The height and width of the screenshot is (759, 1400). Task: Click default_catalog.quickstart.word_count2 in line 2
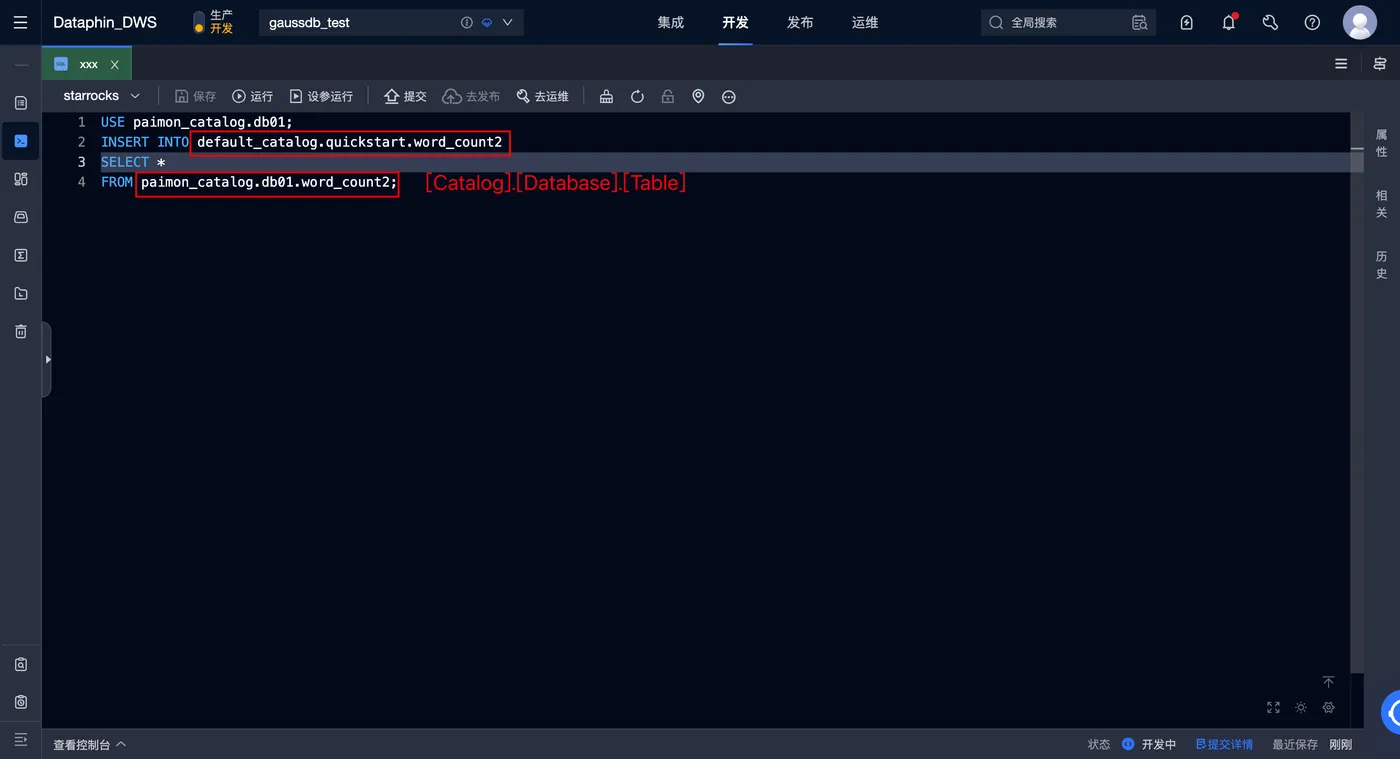tap(350, 142)
